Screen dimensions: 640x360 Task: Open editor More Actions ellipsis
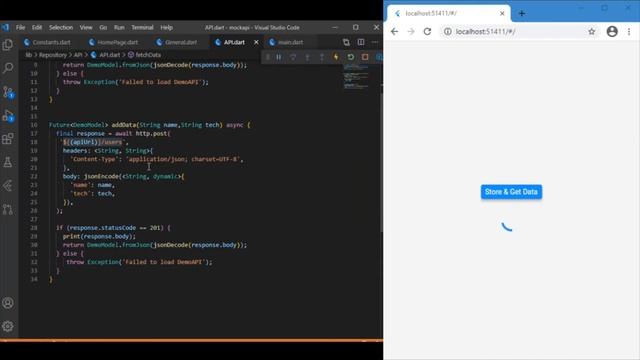tap(375, 42)
